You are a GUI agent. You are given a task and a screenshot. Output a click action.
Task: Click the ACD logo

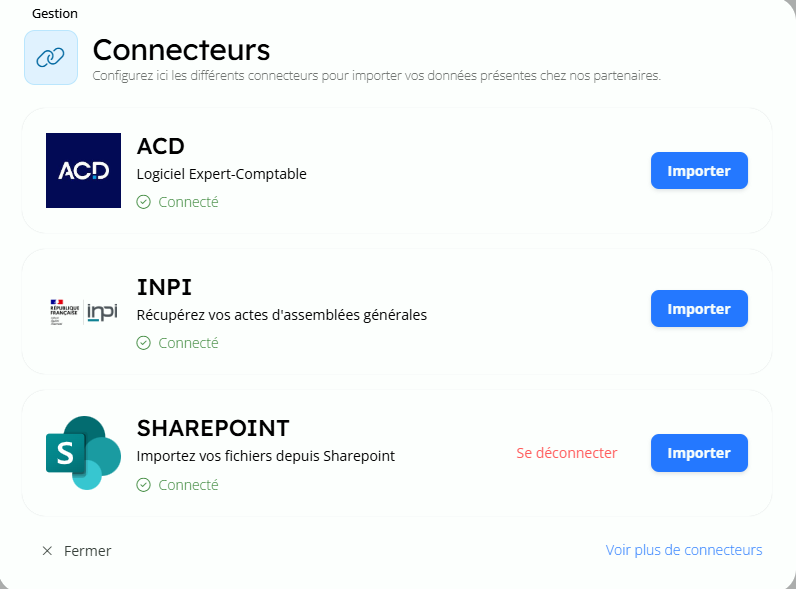(83, 170)
